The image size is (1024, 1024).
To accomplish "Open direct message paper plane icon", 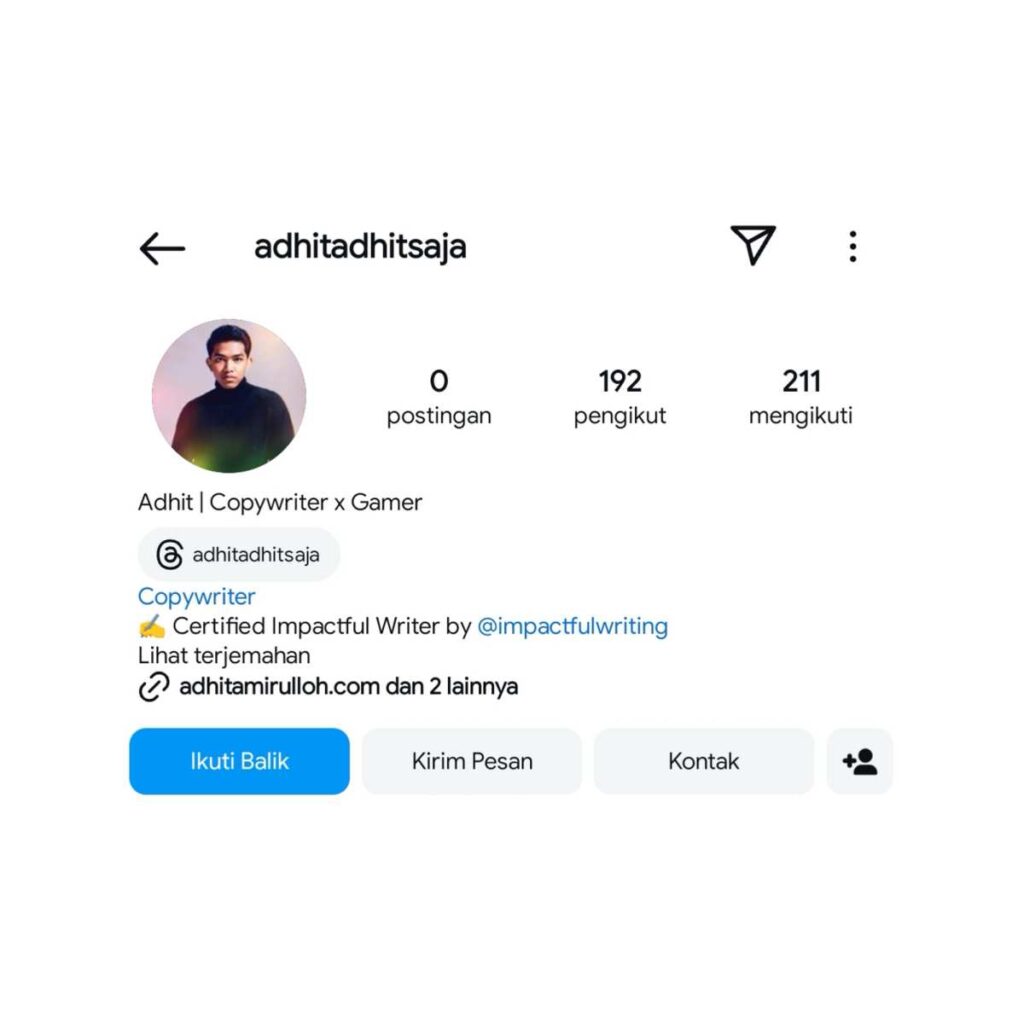I will pos(753,245).
